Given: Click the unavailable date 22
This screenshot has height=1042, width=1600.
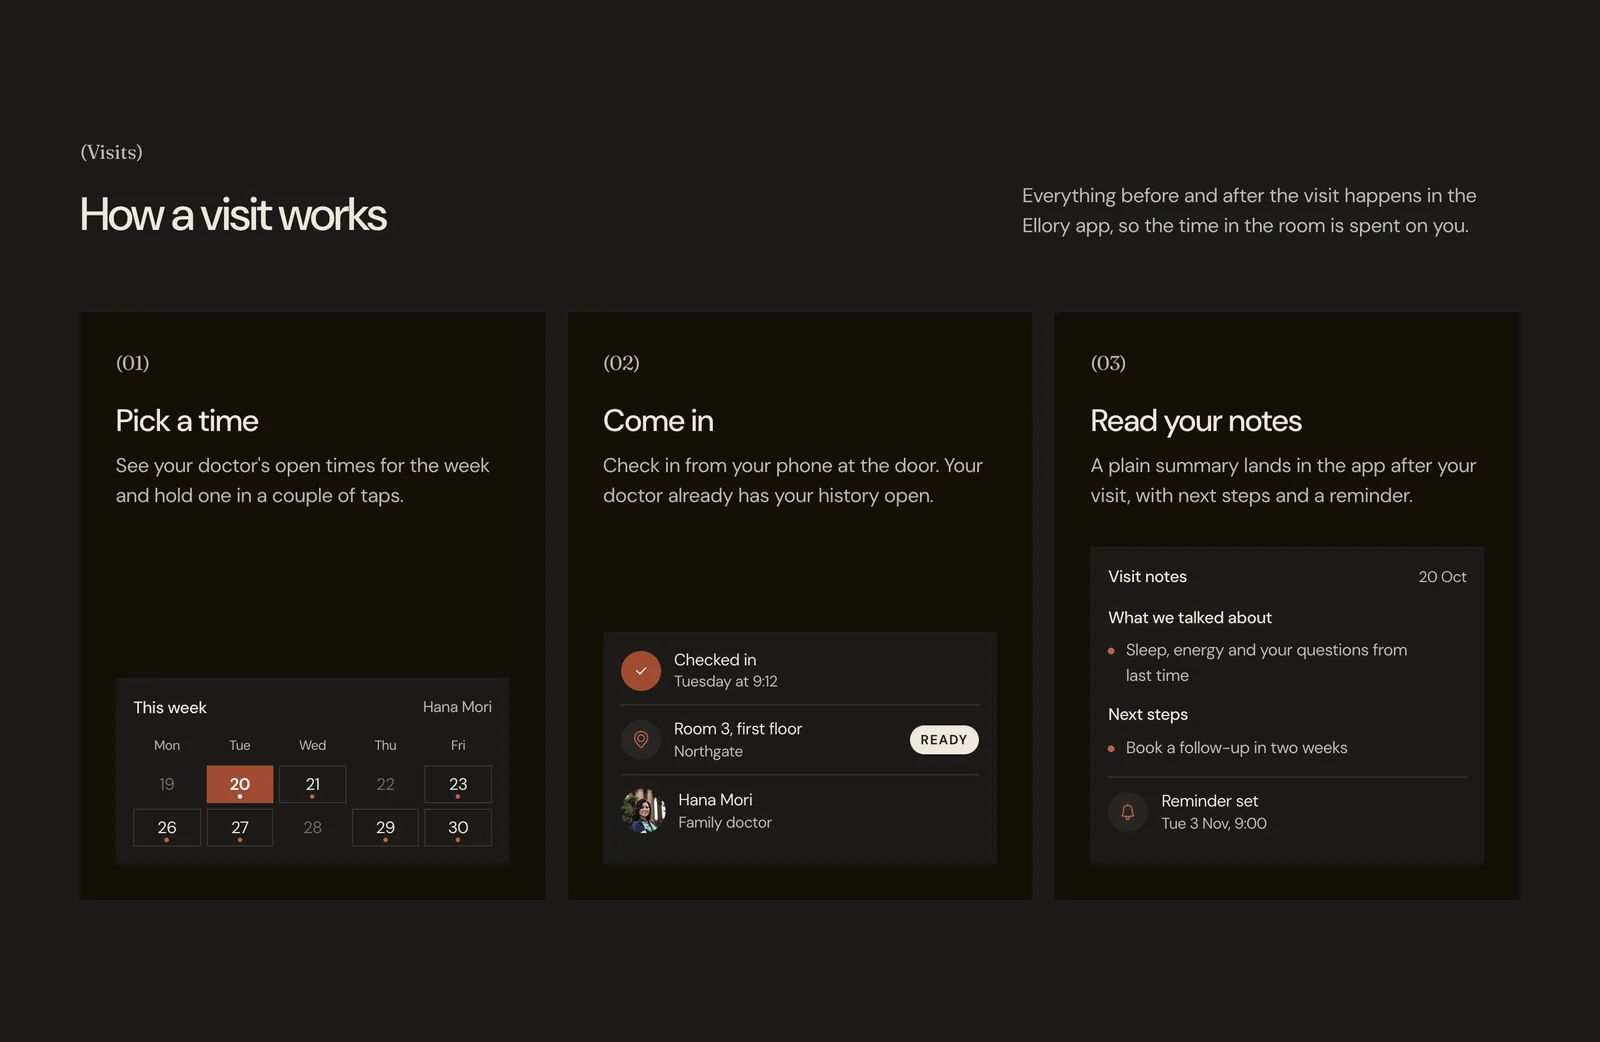Looking at the screenshot, I should (x=385, y=784).
